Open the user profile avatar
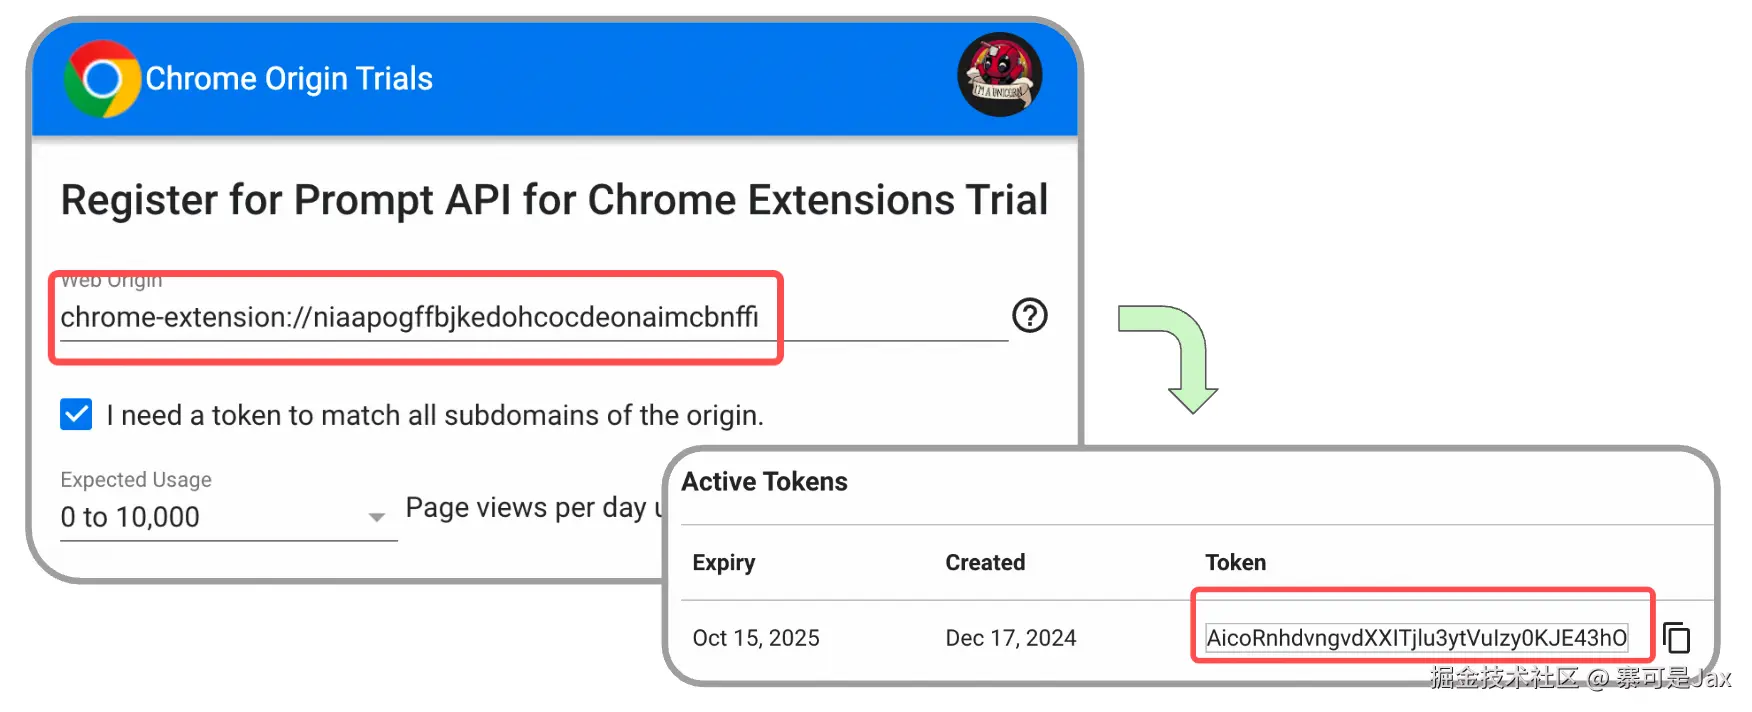Viewport: 1752px width, 712px height. tap(1000, 75)
